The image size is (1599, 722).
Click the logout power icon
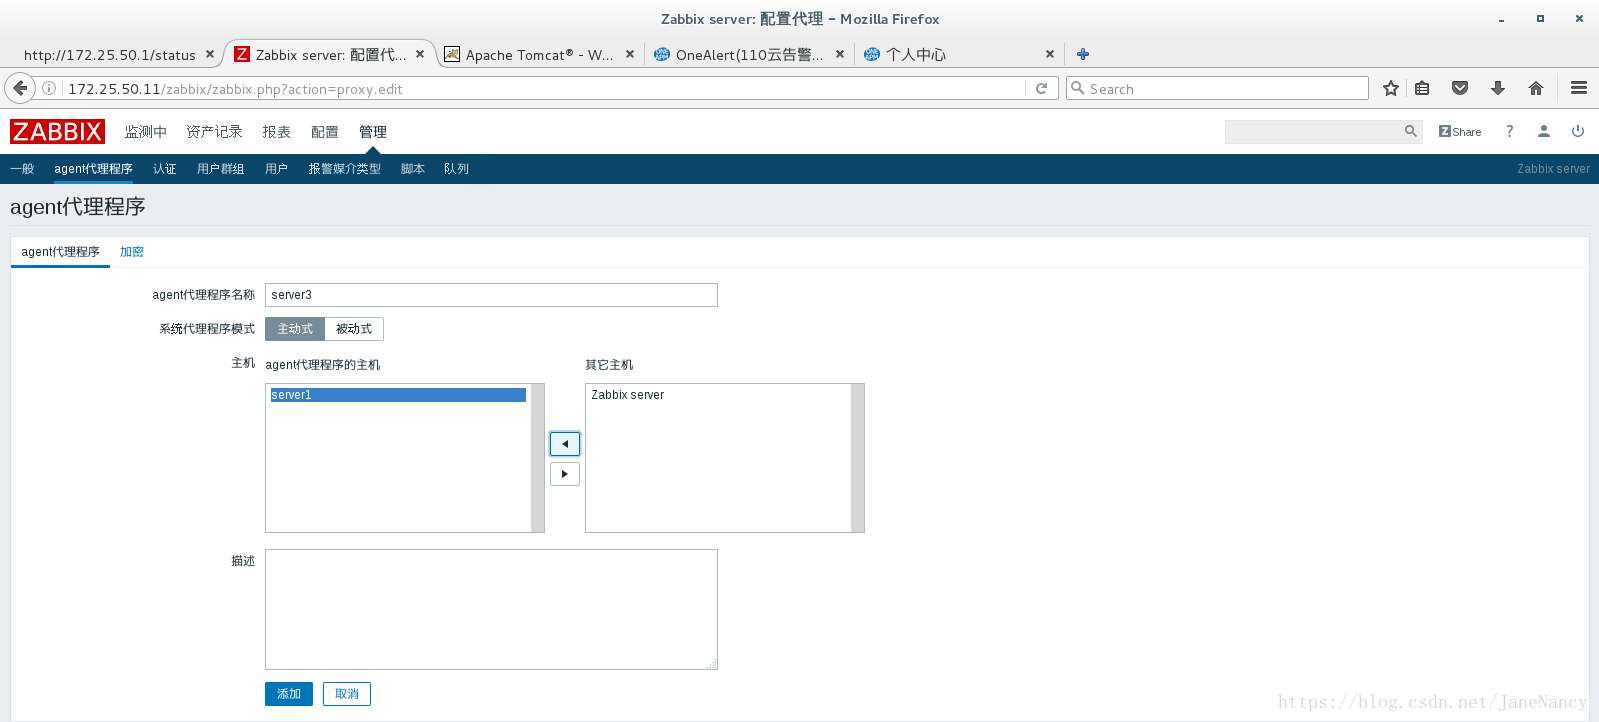1577,131
